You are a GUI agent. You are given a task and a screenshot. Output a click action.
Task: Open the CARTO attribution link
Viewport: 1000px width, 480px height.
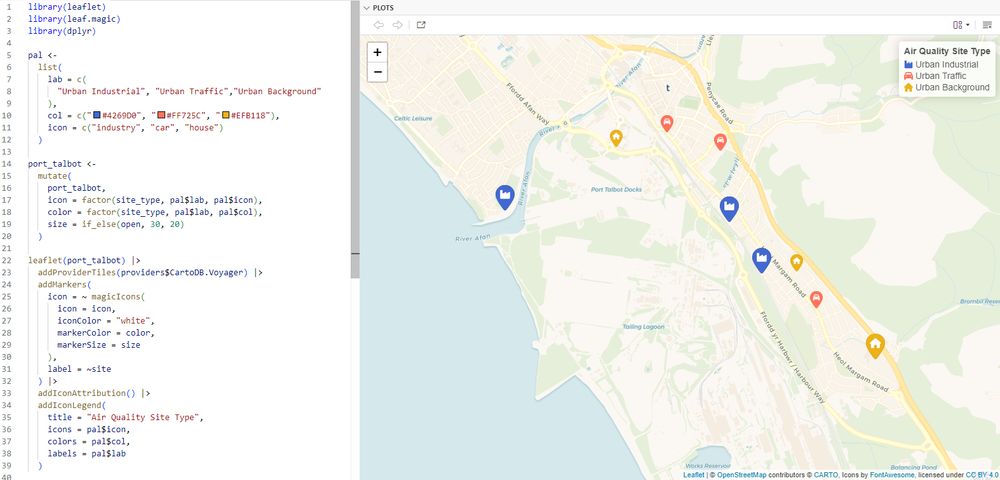[x=826, y=475]
